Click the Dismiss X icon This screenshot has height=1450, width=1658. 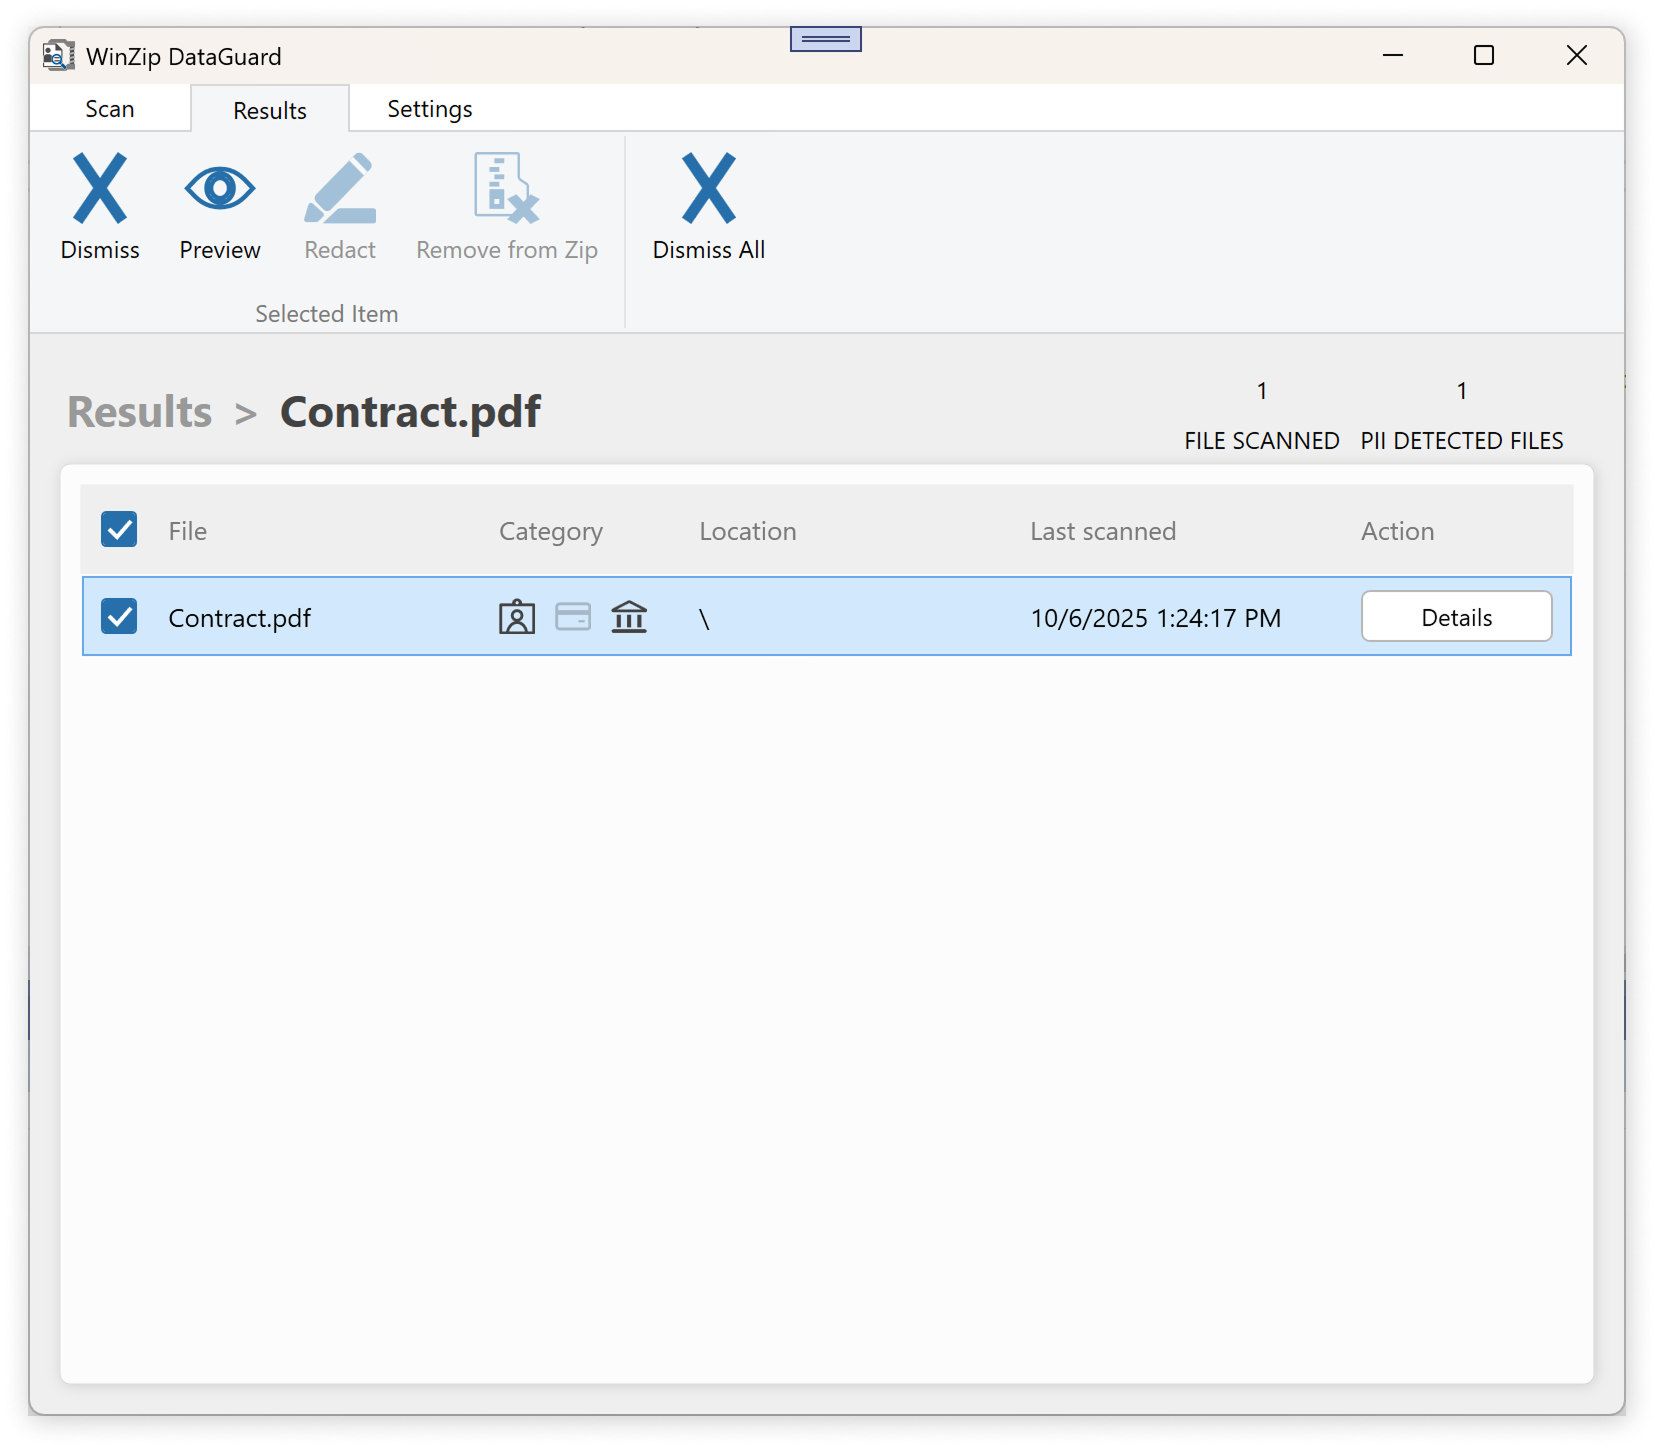[x=100, y=189]
